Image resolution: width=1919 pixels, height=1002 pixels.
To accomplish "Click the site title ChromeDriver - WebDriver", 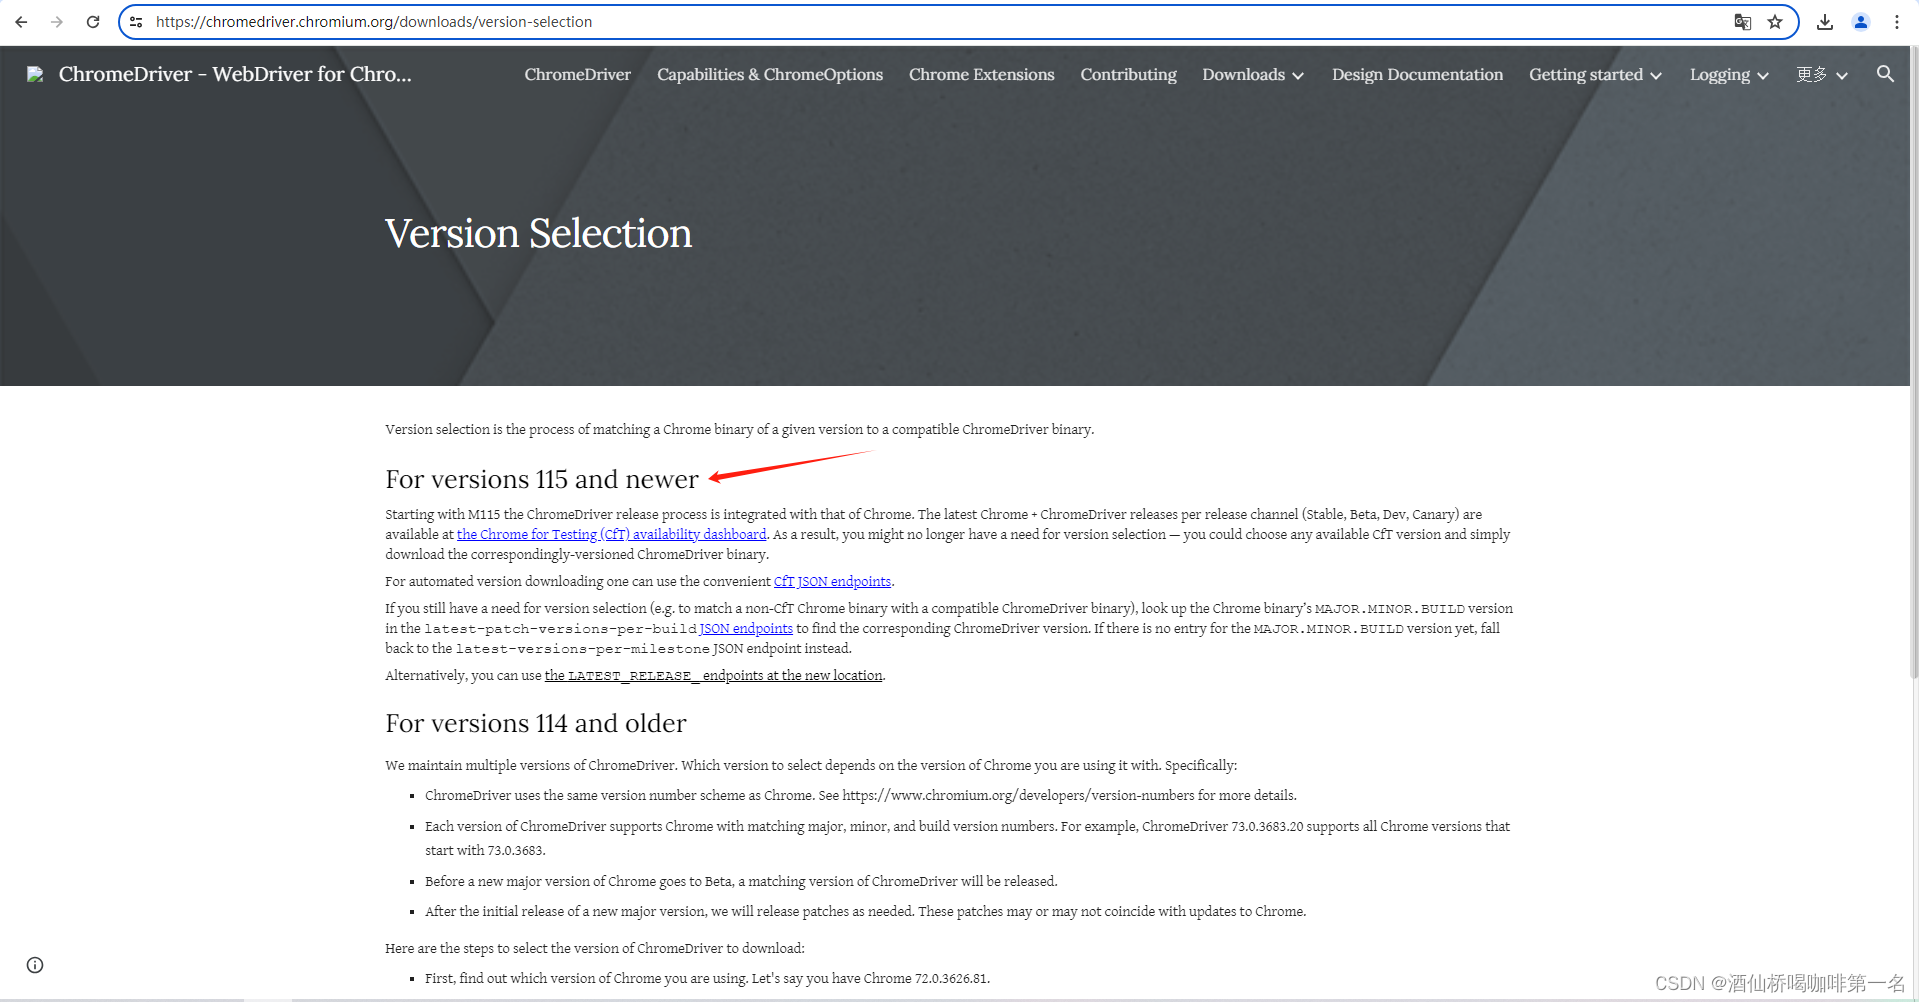I will coord(235,74).
